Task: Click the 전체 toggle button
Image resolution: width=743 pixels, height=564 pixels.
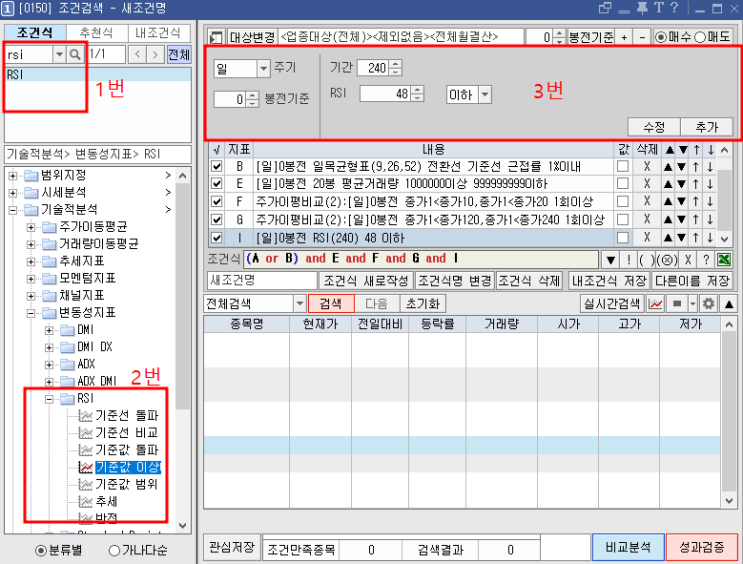Action: pos(179,55)
